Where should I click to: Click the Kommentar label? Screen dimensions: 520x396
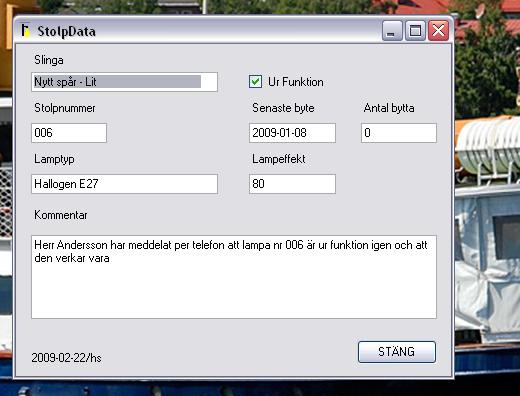click(x=61, y=215)
